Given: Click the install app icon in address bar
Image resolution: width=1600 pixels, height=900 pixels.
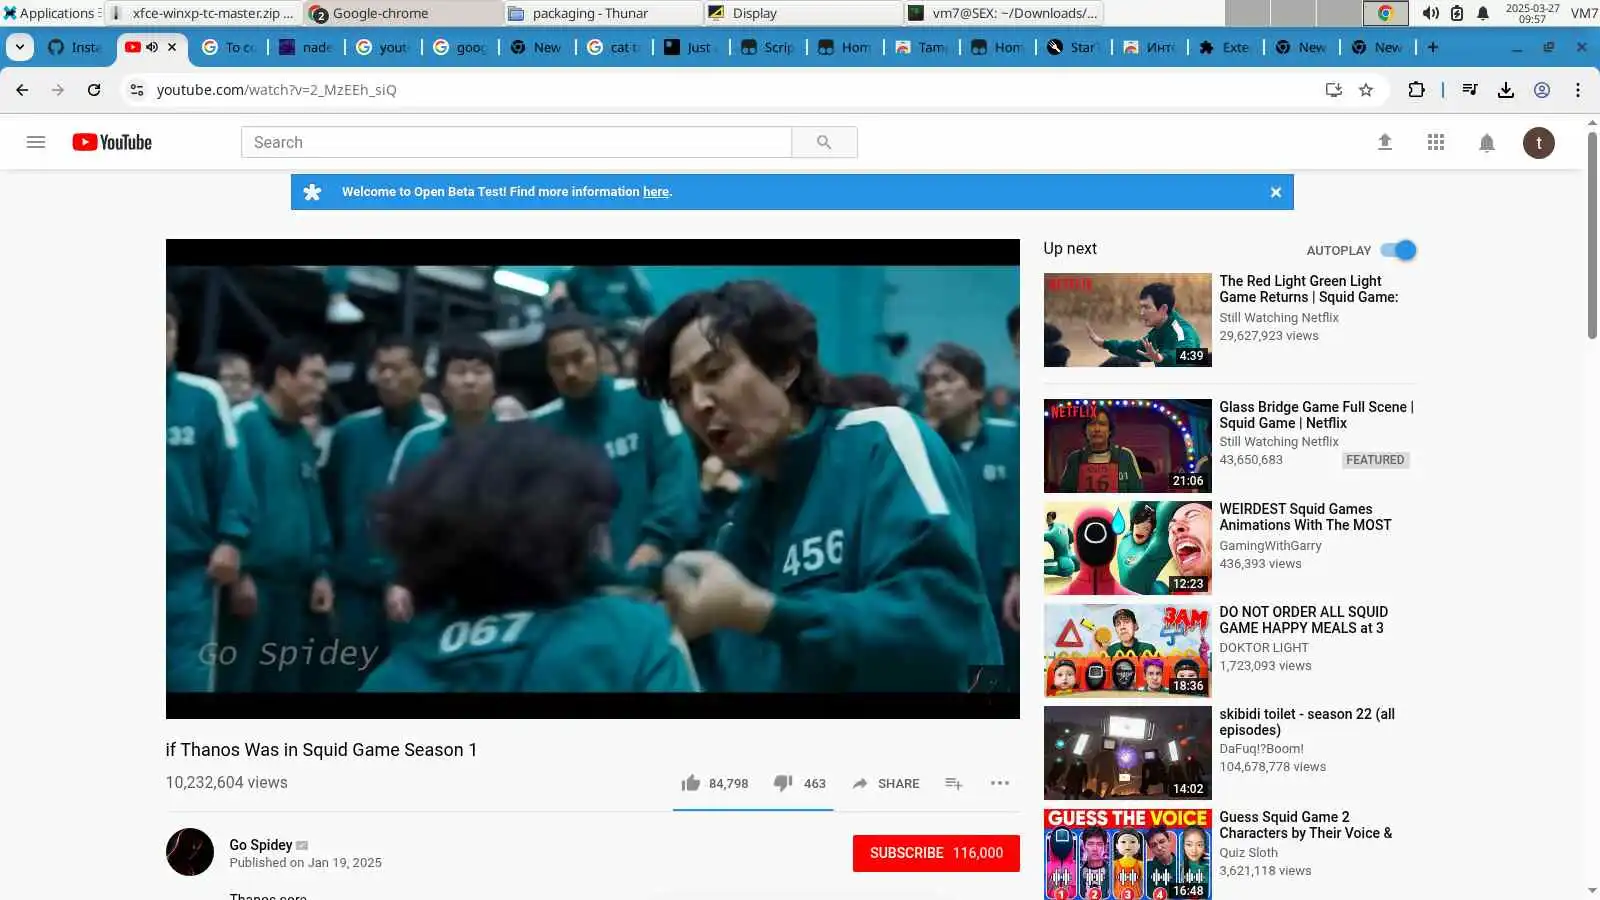Looking at the screenshot, I should point(1333,90).
